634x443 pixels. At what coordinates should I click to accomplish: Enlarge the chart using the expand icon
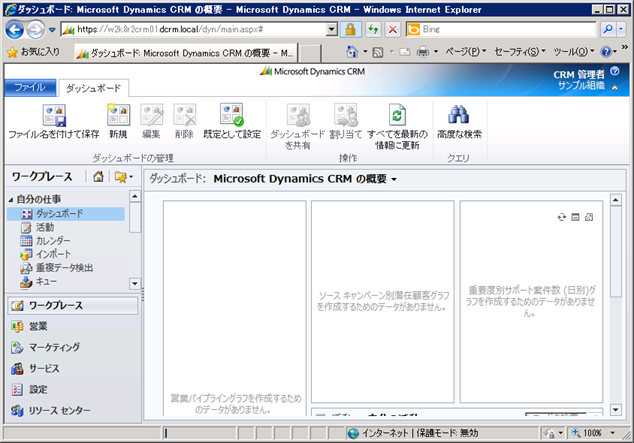coord(589,217)
